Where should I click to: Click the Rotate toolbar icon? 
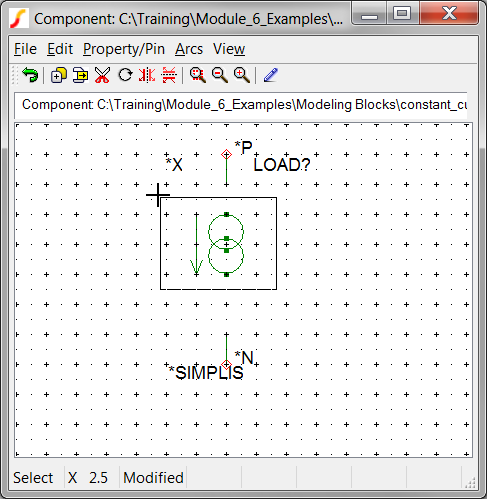click(125, 75)
